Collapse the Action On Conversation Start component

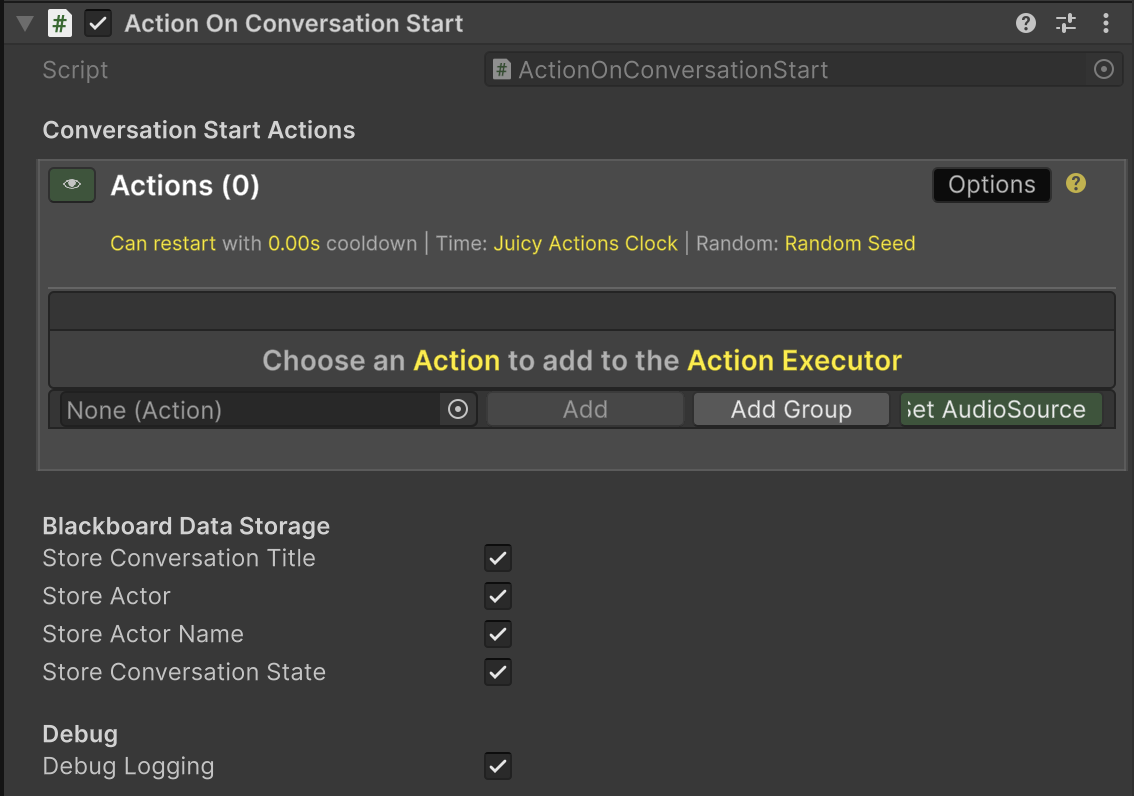coord(25,24)
